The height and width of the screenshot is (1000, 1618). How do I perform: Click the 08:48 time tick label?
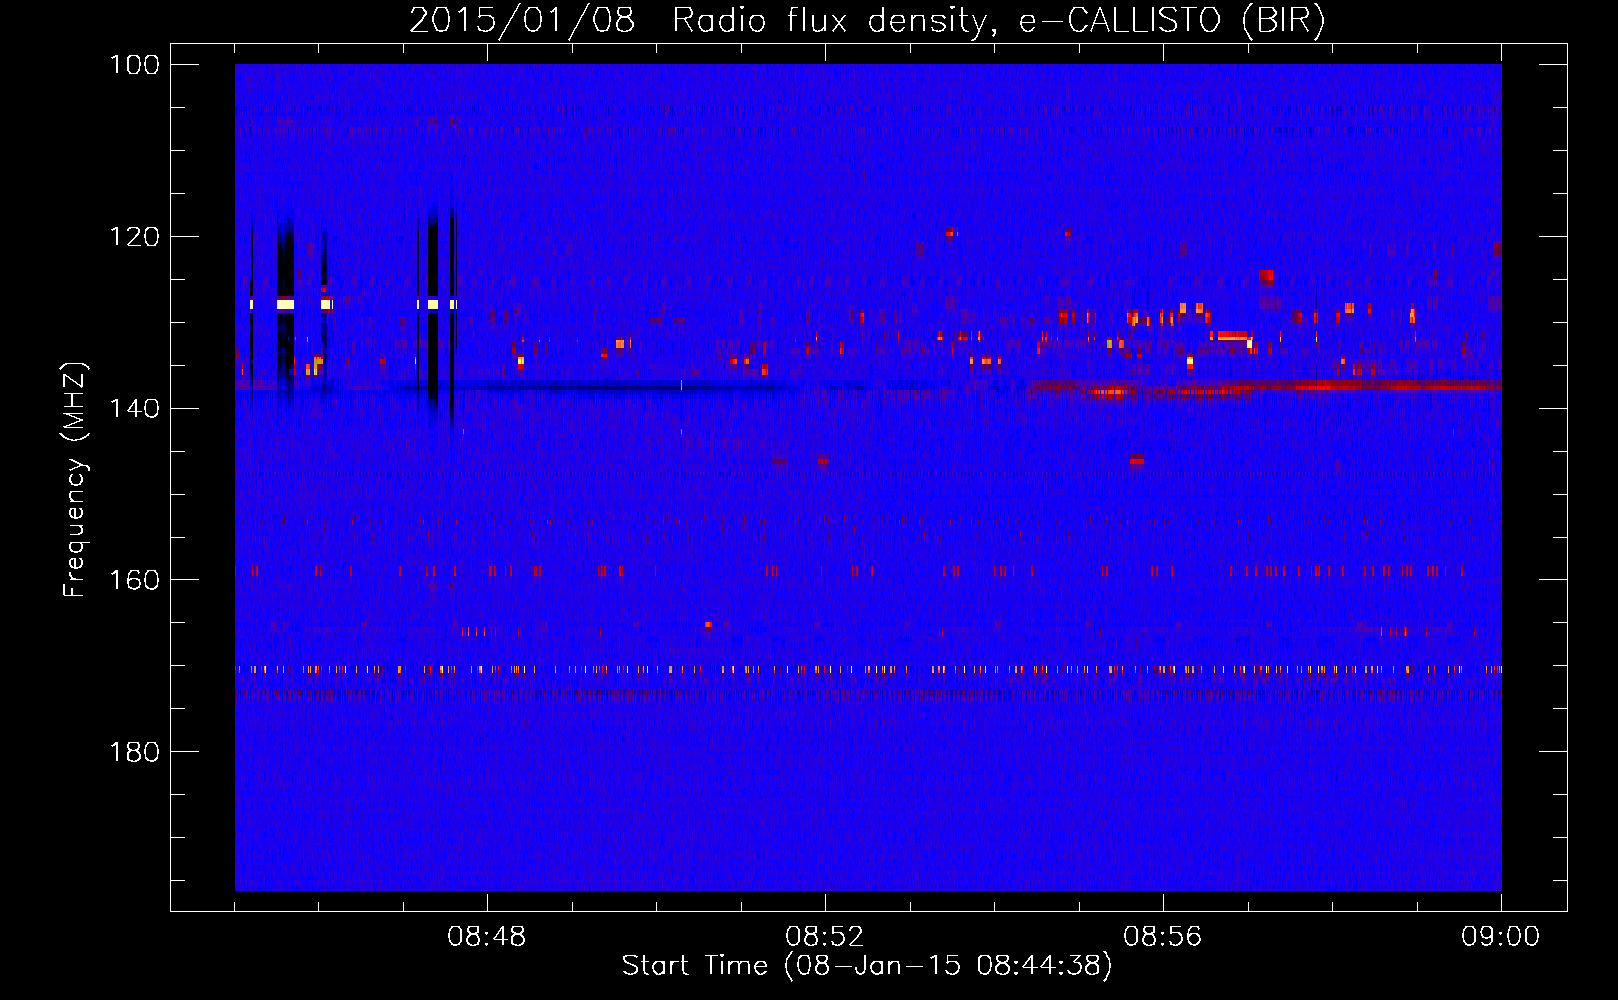pyautogui.click(x=487, y=937)
